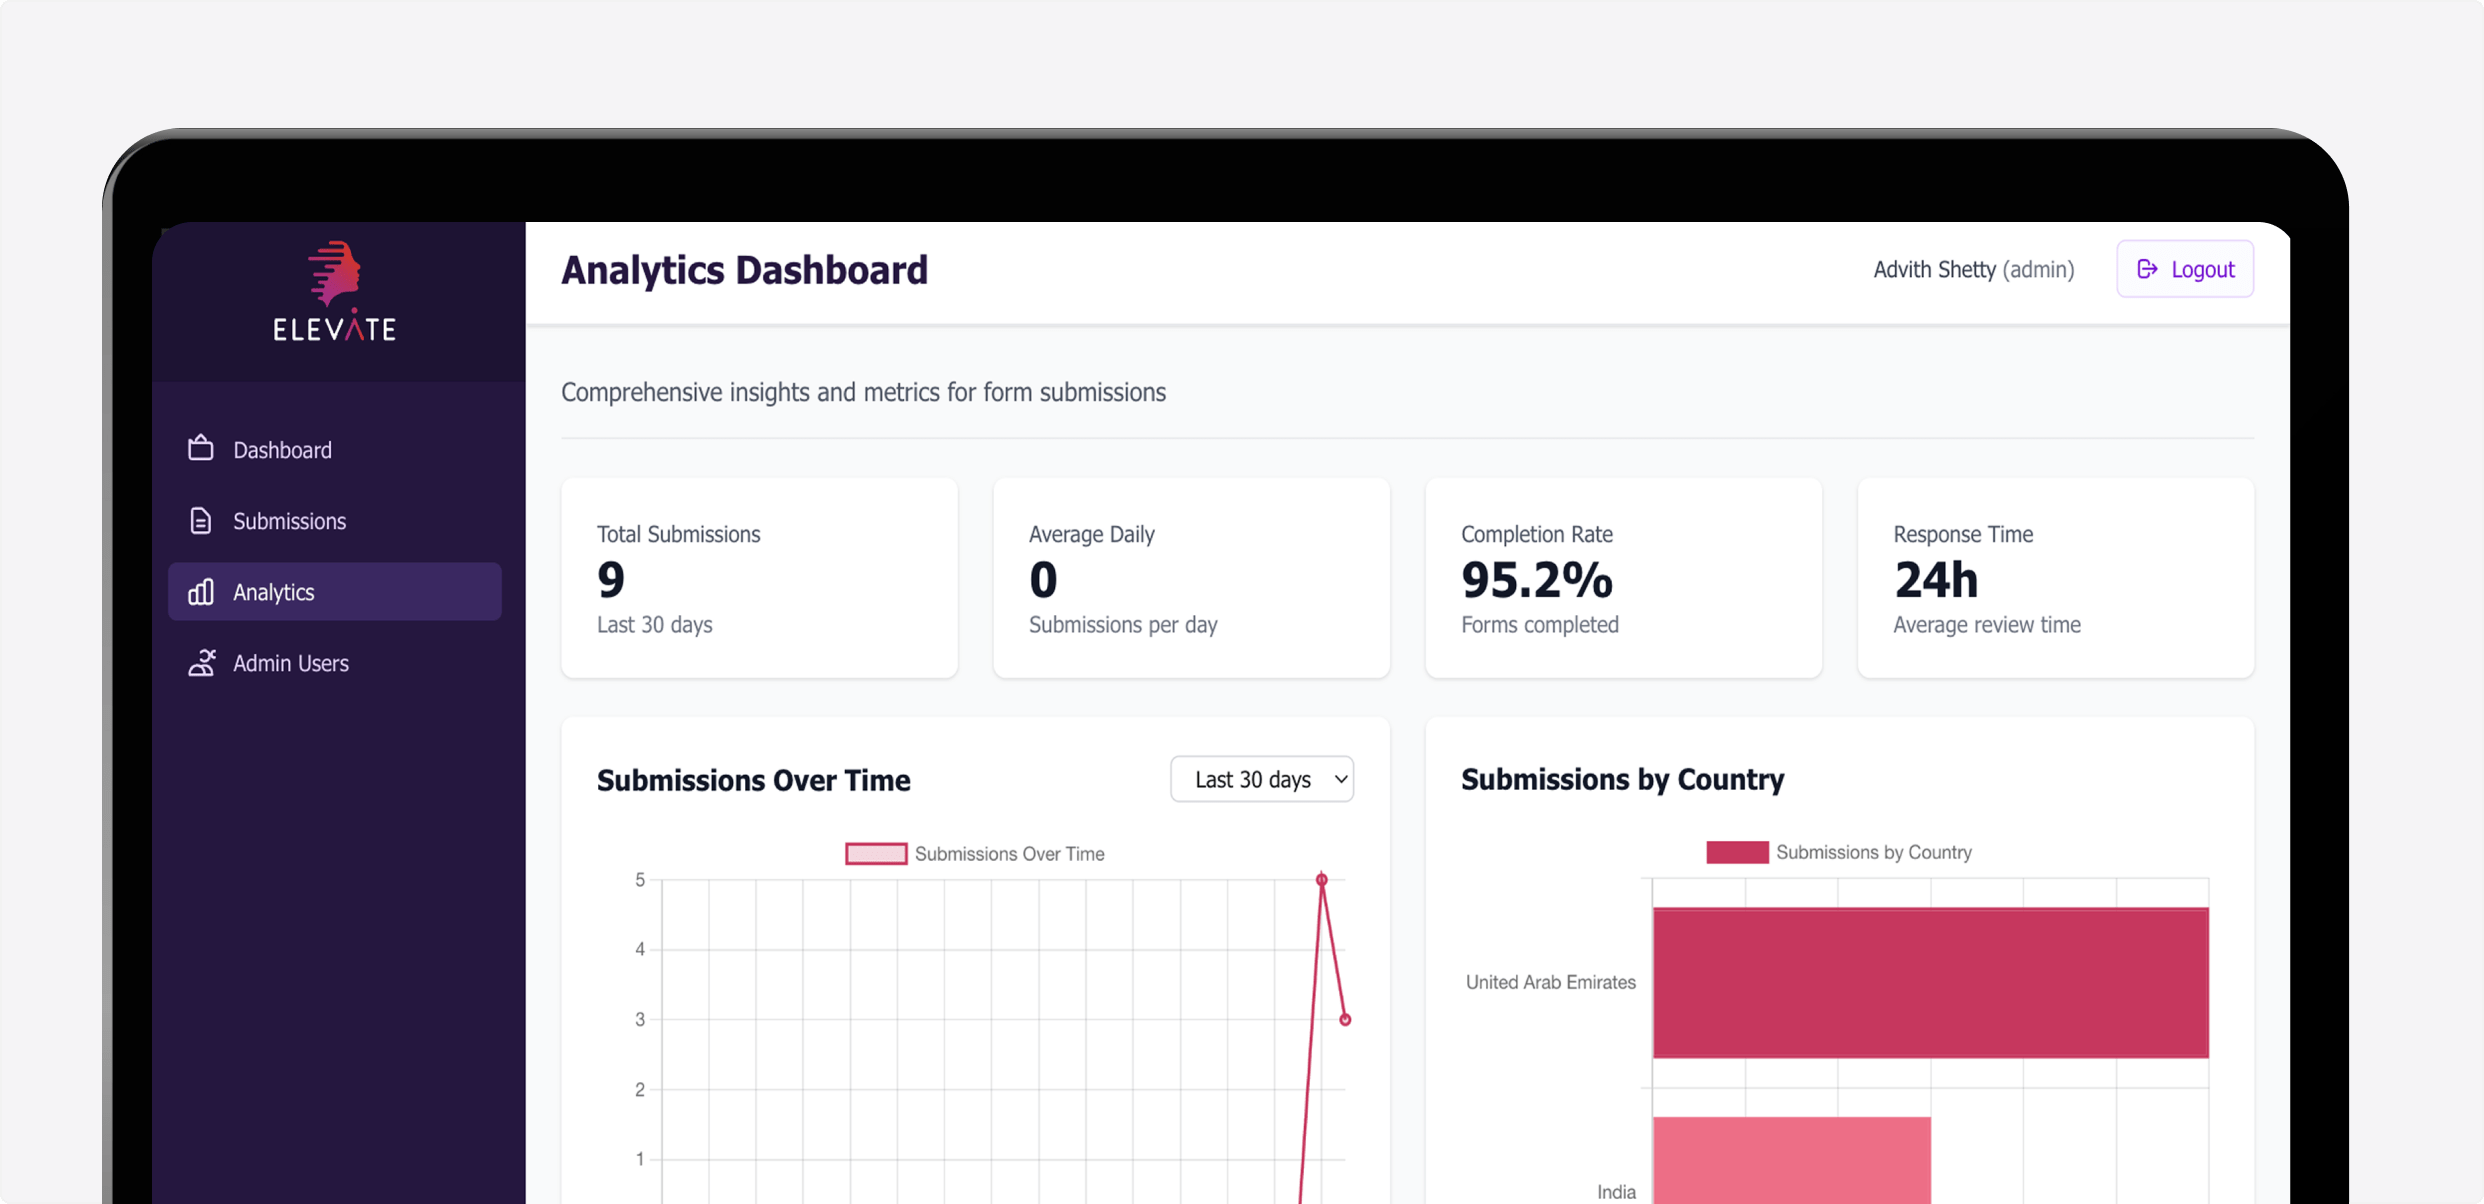Image resolution: width=2484 pixels, height=1204 pixels.
Task: Click the dropdown chevron arrow
Action: click(1340, 779)
